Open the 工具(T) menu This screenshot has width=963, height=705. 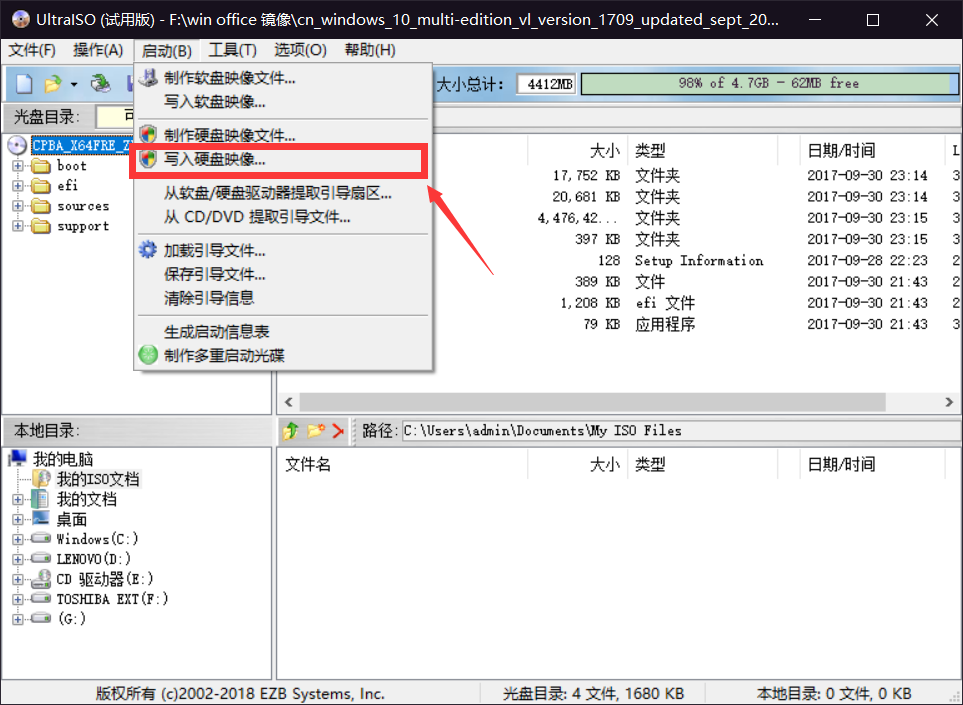[232, 50]
